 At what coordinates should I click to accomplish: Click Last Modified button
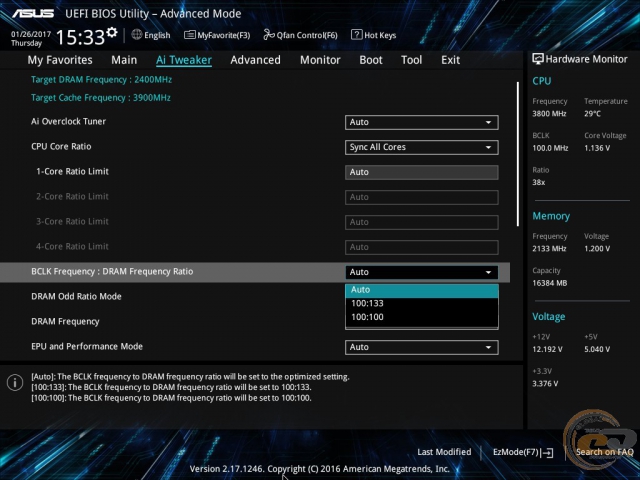click(x=444, y=452)
